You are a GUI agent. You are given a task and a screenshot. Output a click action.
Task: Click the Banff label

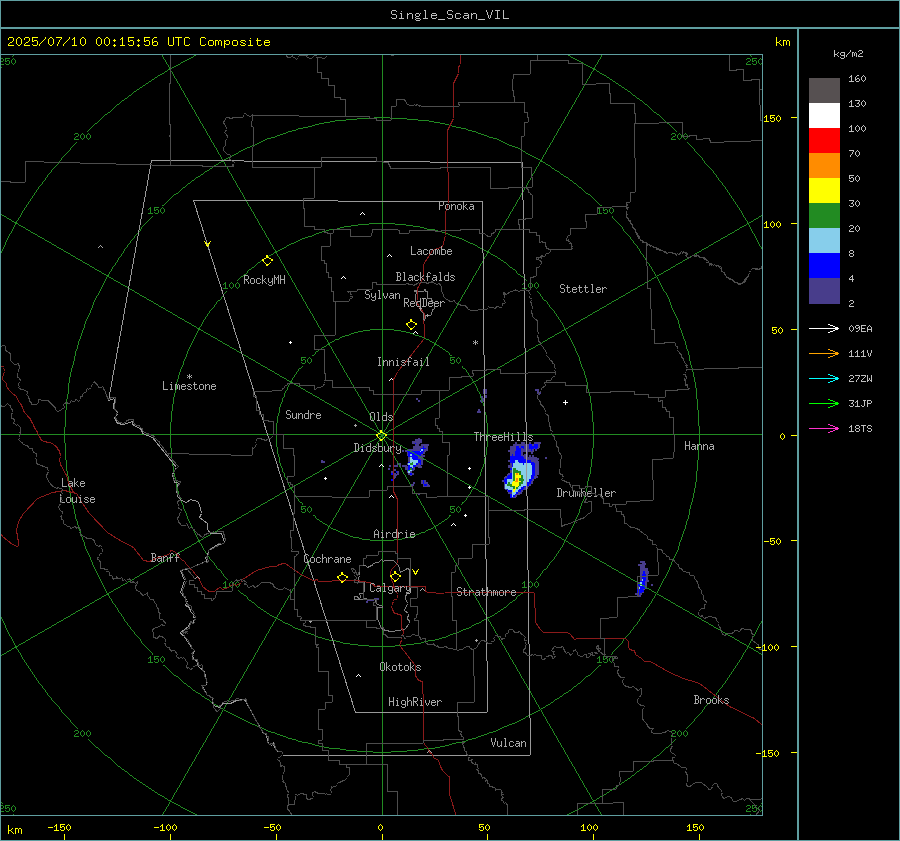pos(165,557)
